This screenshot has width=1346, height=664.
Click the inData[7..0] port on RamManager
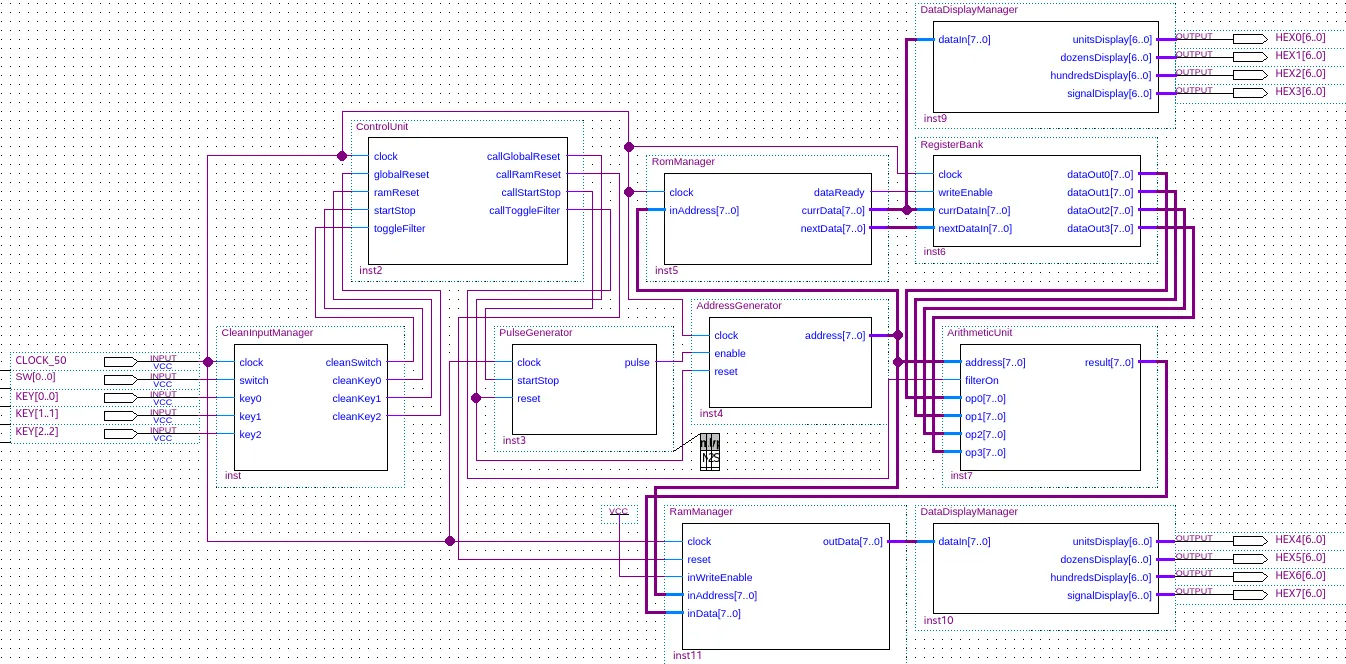click(713, 613)
